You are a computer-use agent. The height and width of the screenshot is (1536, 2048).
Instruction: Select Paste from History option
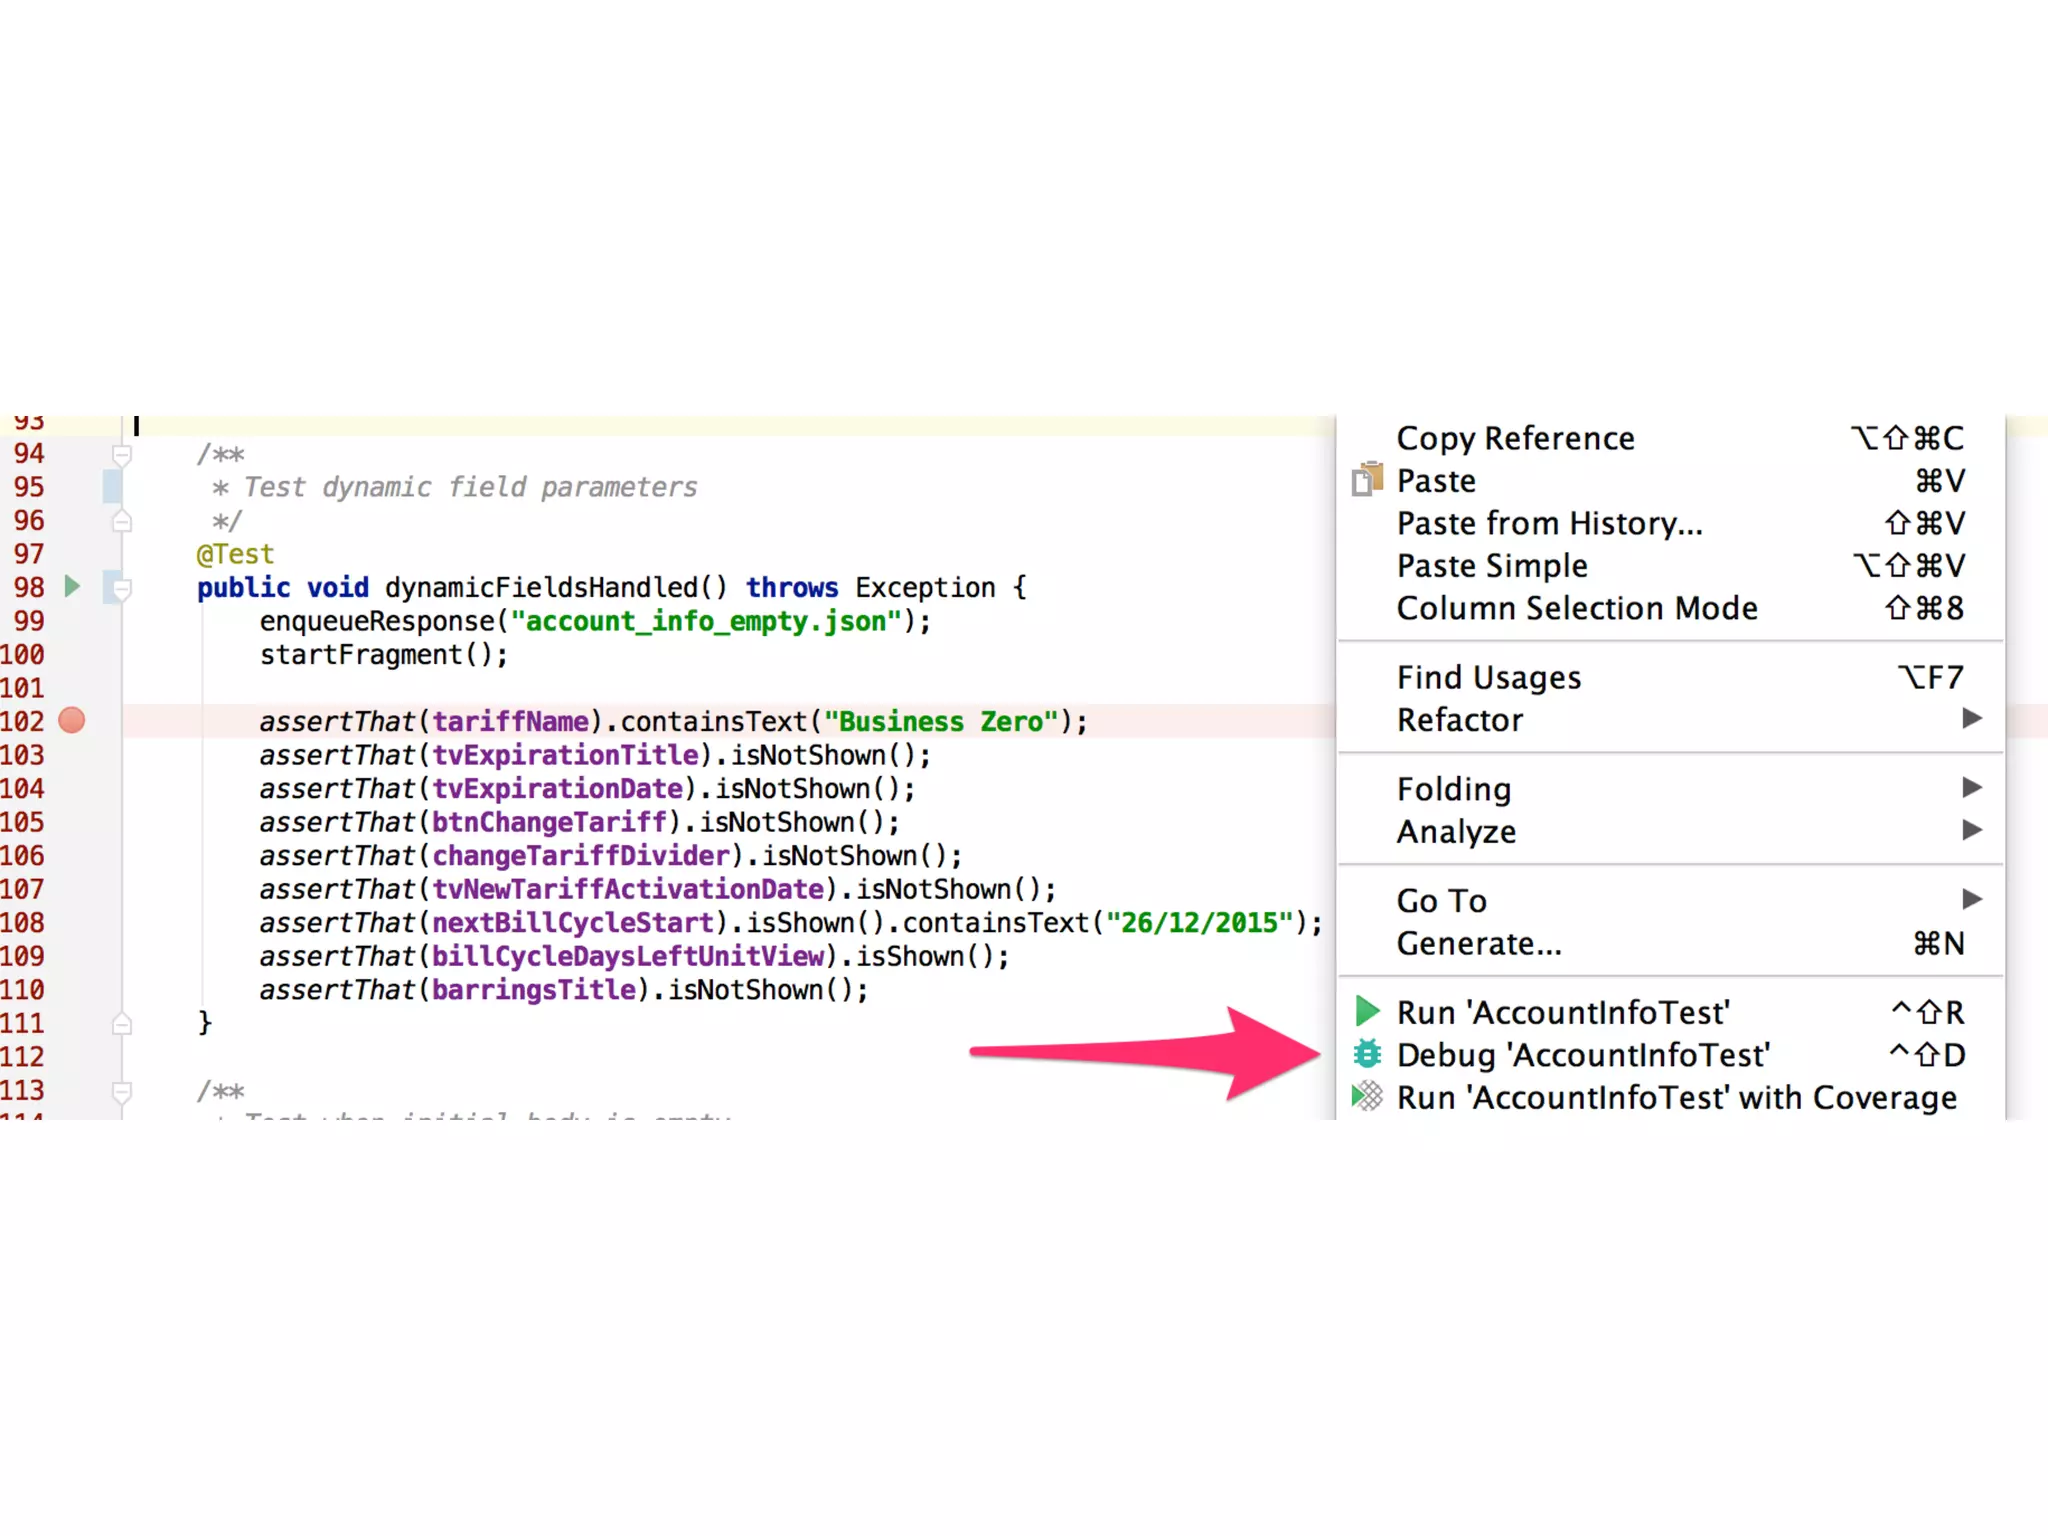(x=1548, y=523)
